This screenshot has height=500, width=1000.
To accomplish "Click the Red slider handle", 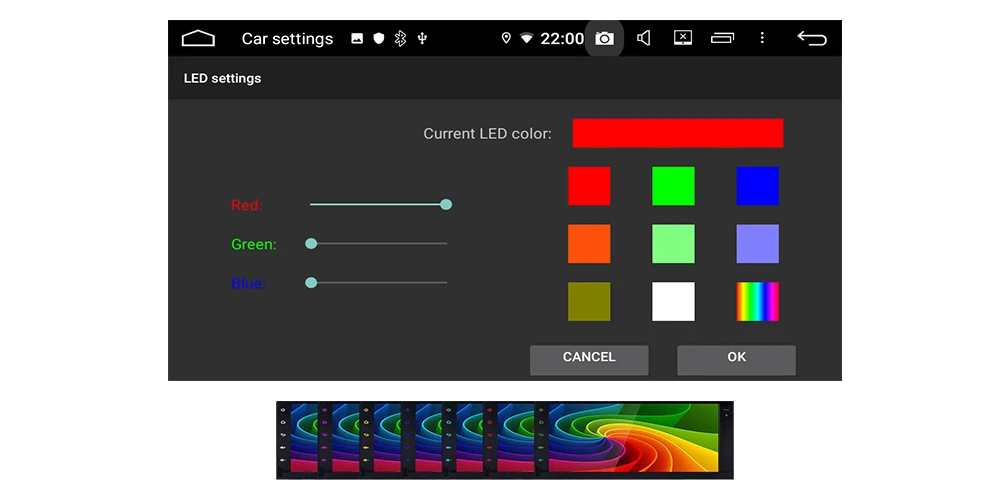I will [x=446, y=204].
